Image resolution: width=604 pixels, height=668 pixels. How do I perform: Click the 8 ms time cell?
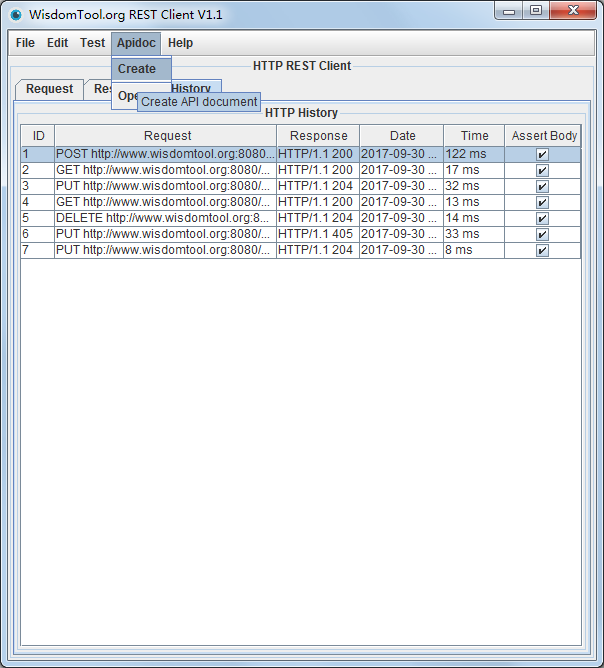coord(474,250)
